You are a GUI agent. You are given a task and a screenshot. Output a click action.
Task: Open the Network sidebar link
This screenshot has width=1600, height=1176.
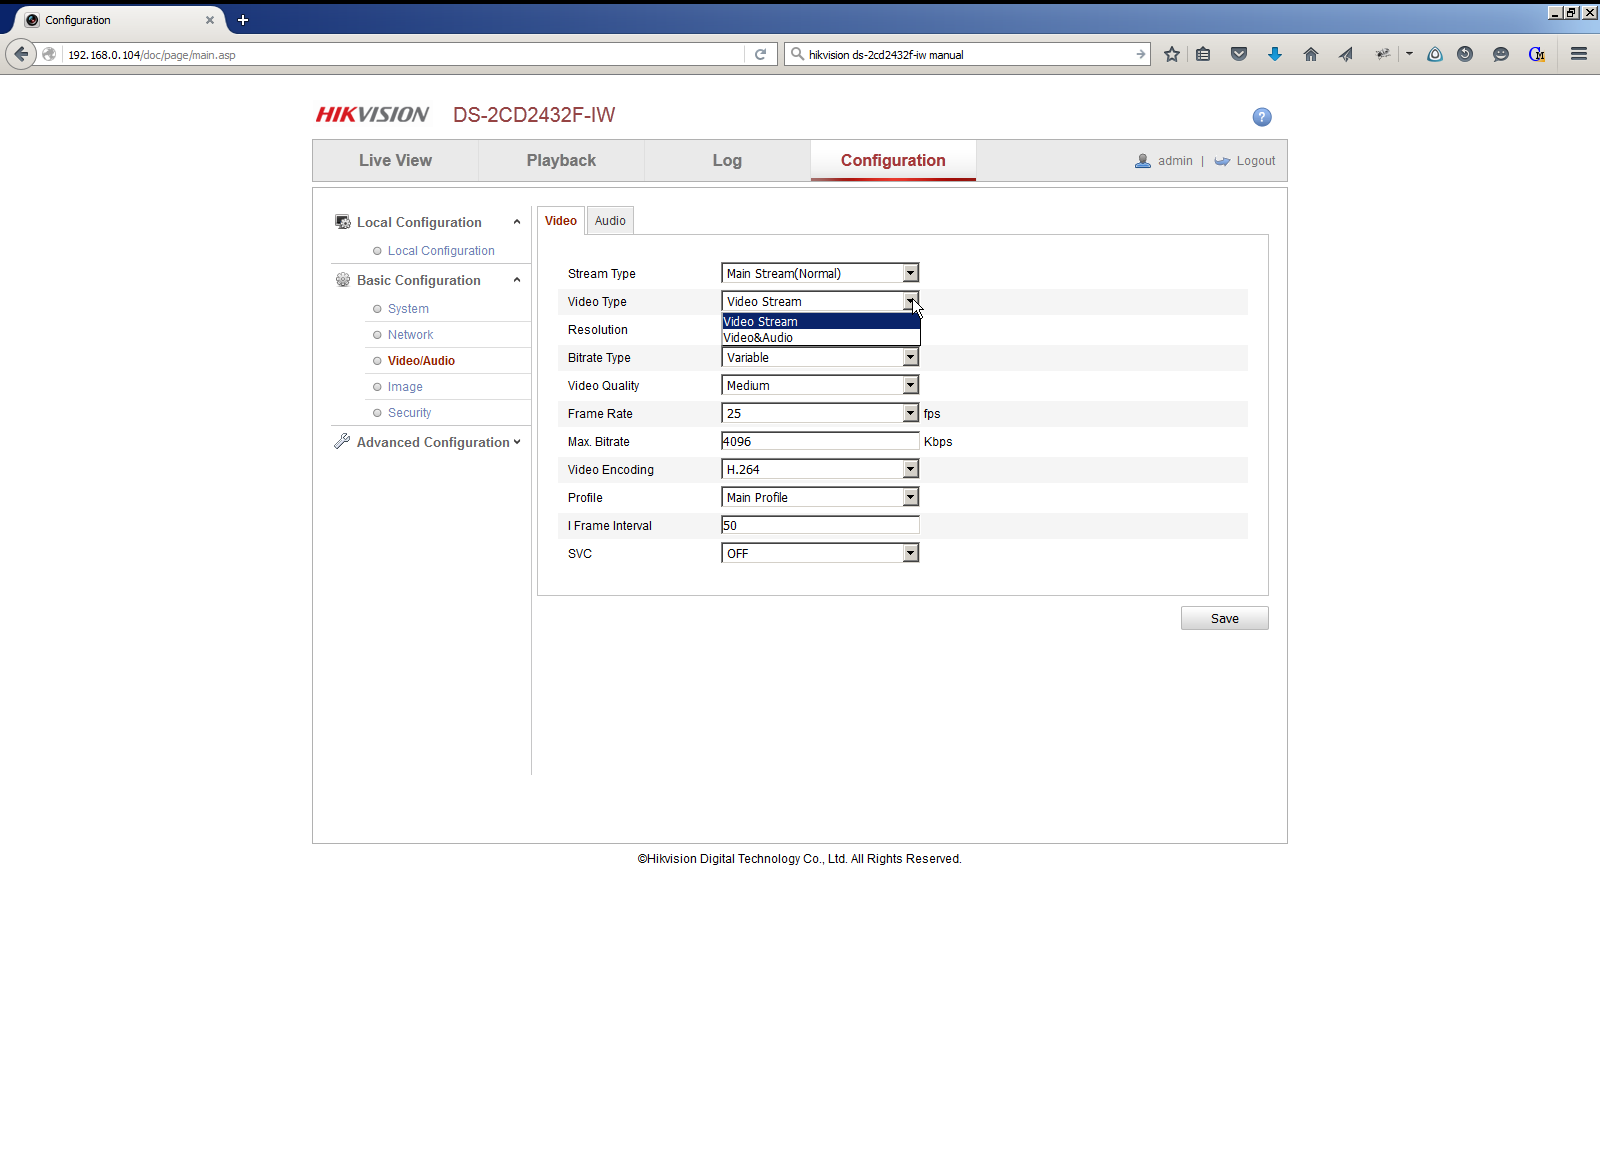click(410, 335)
